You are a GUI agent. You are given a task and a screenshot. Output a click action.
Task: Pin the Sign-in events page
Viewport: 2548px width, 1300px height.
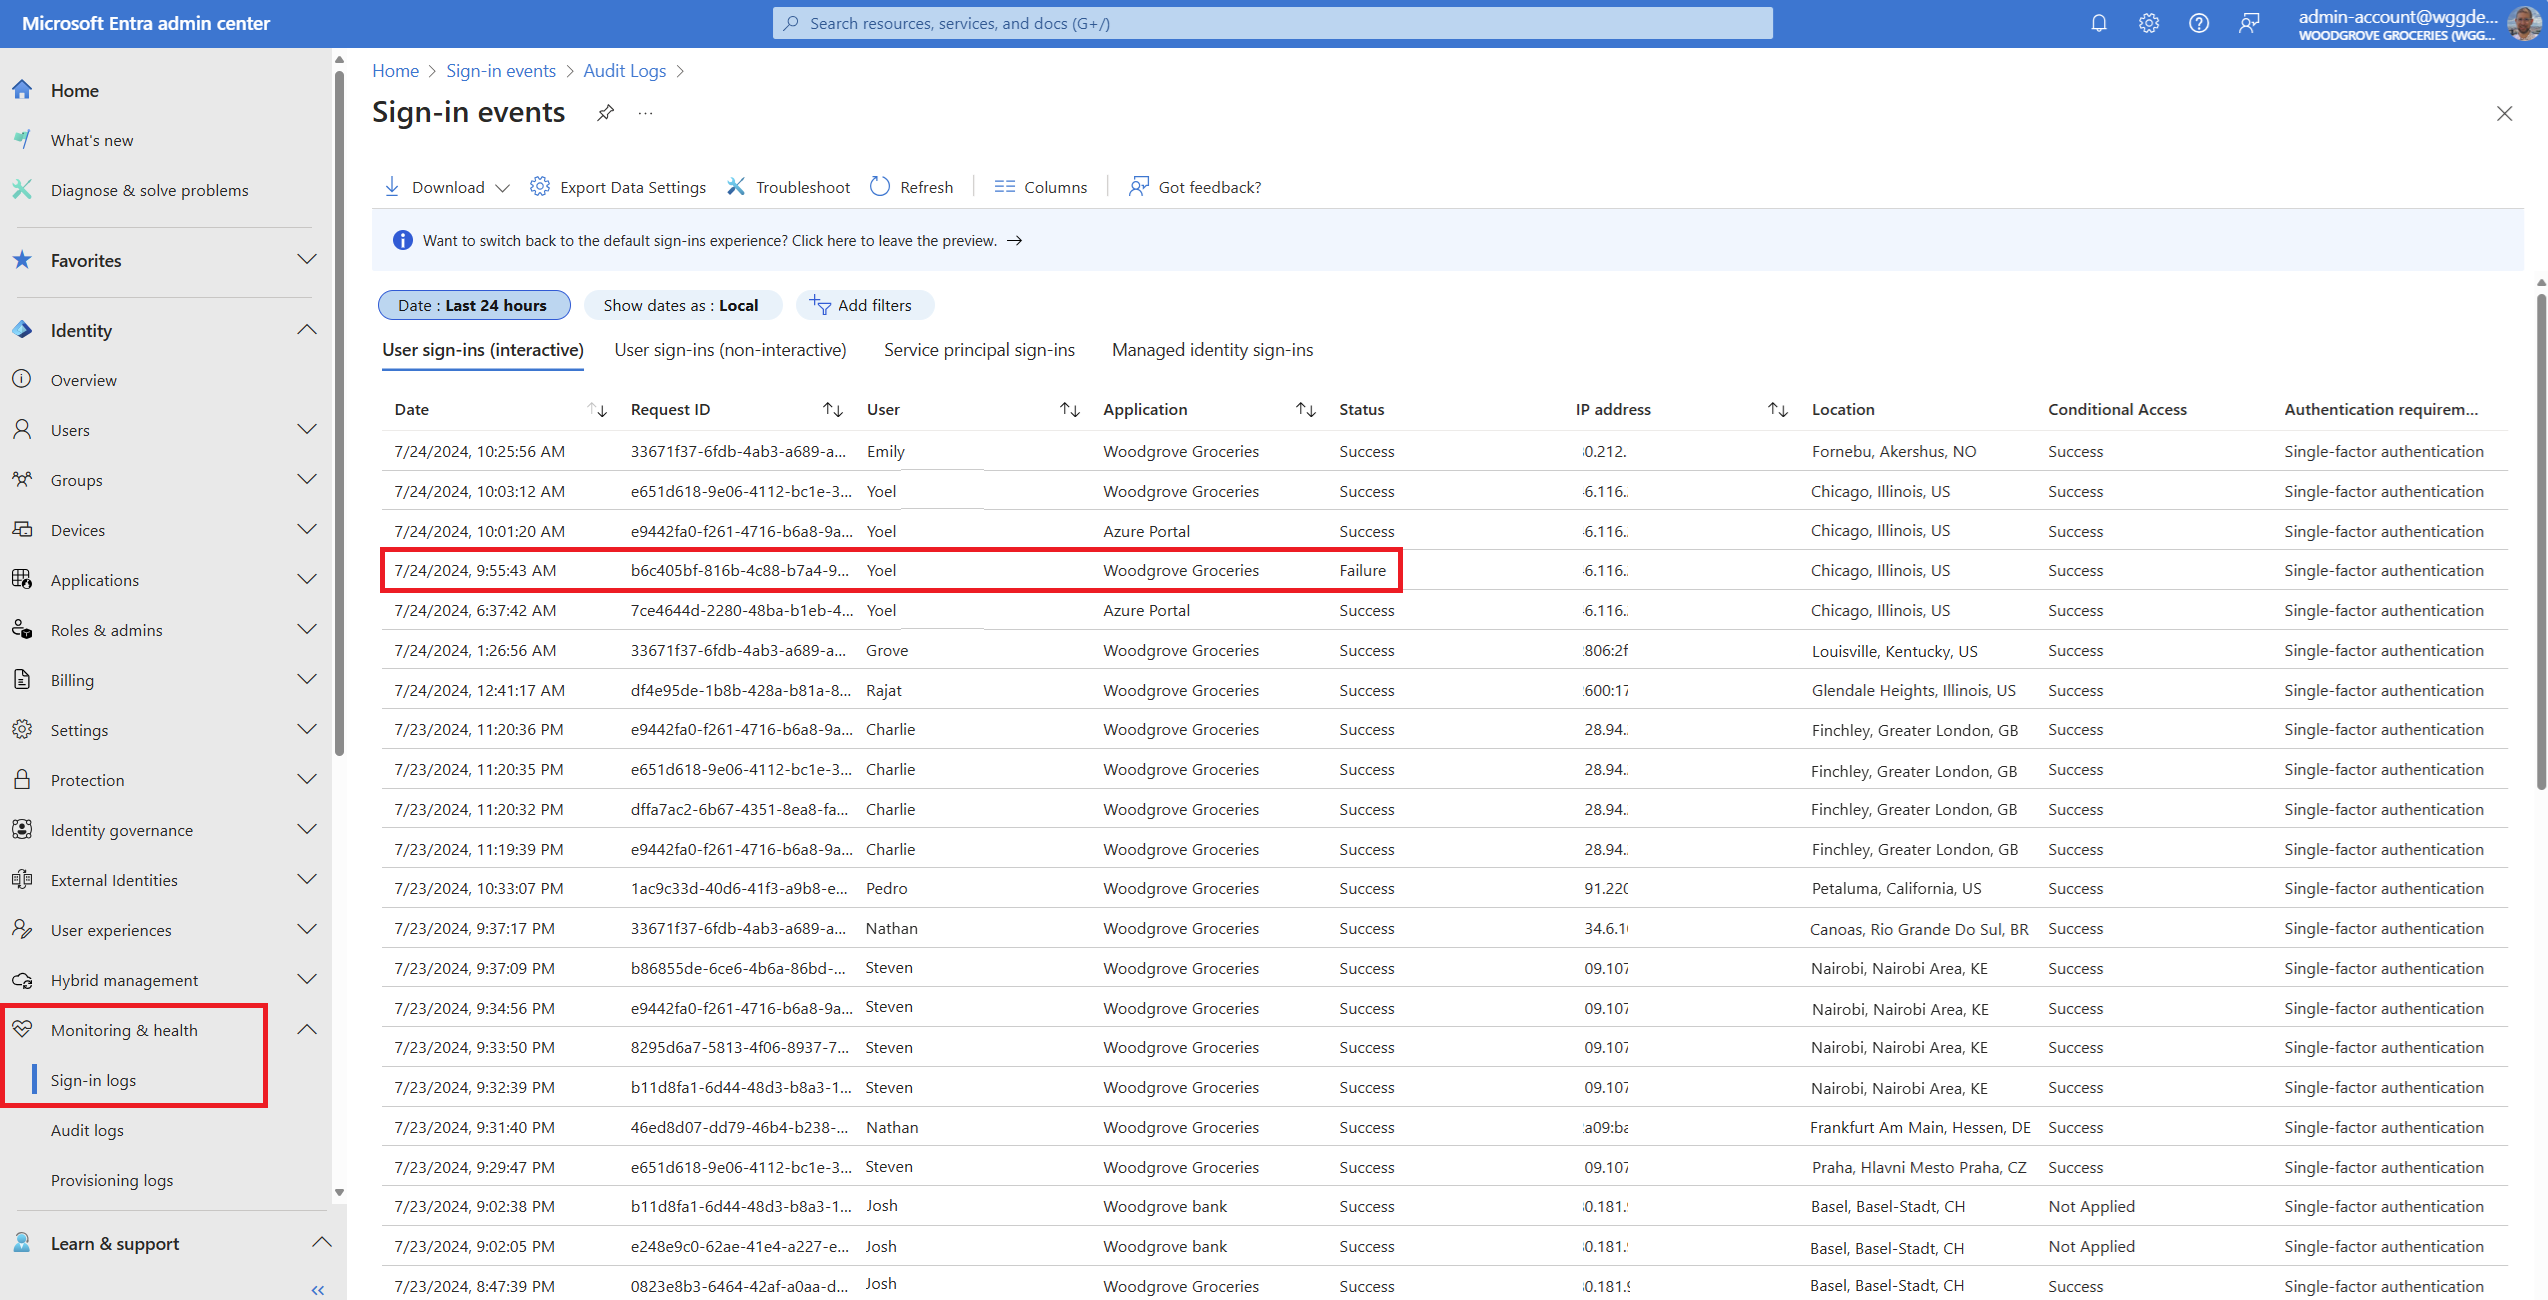(x=605, y=113)
